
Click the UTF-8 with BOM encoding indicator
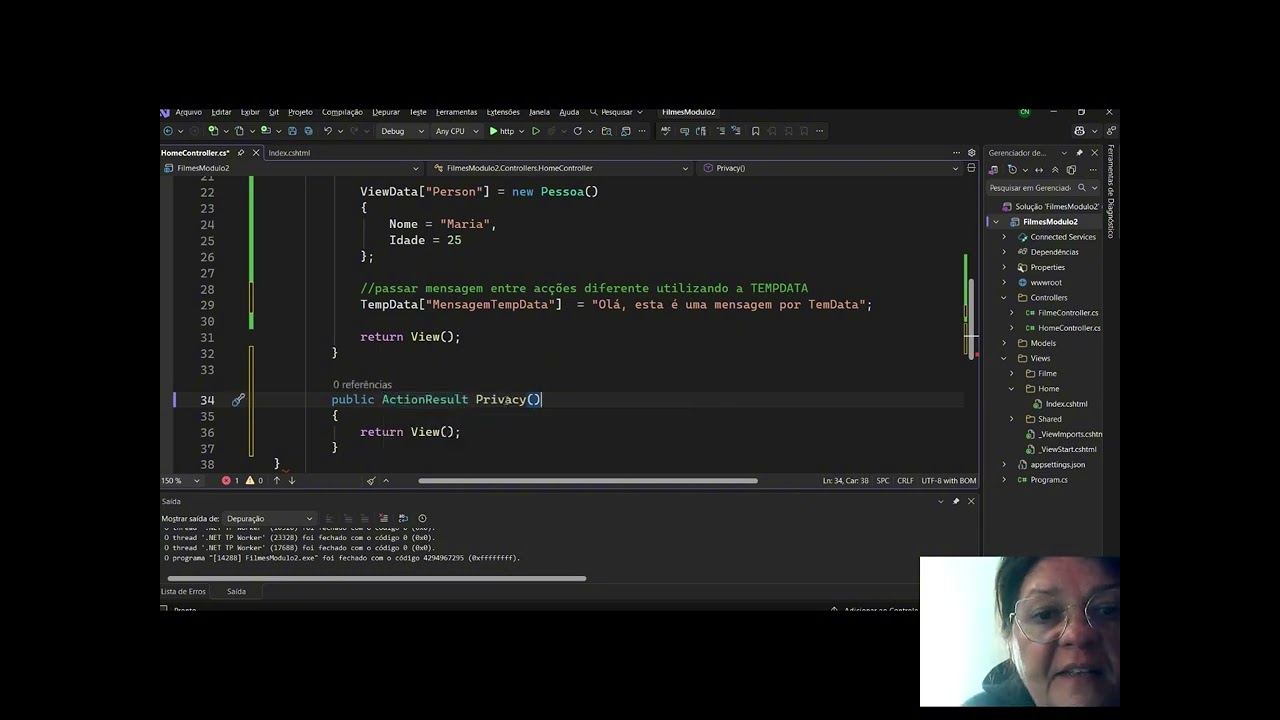pos(948,481)
